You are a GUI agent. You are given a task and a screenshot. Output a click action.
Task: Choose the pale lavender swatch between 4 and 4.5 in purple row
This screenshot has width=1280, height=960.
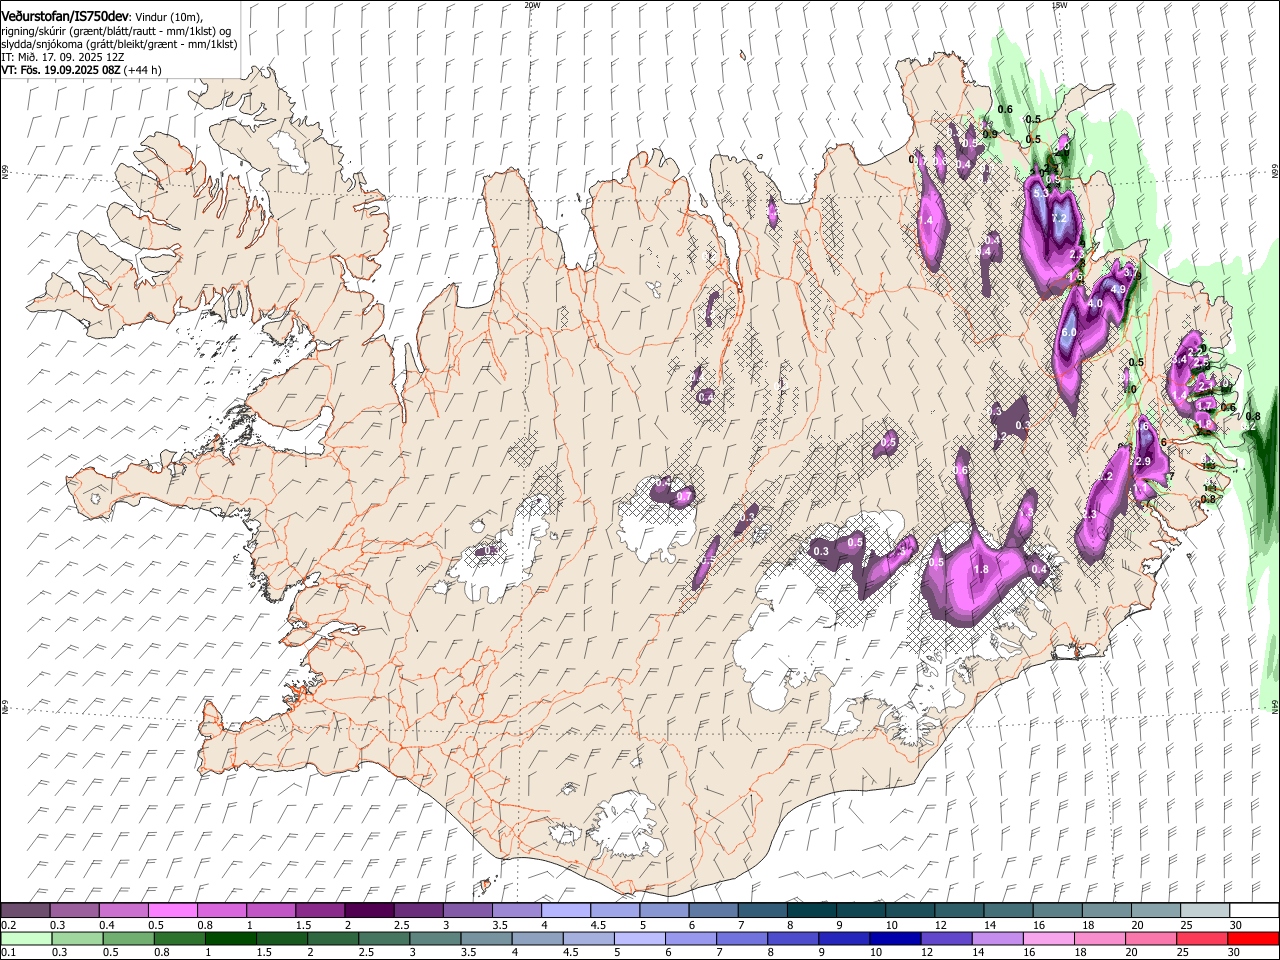[x=564, y=910]
